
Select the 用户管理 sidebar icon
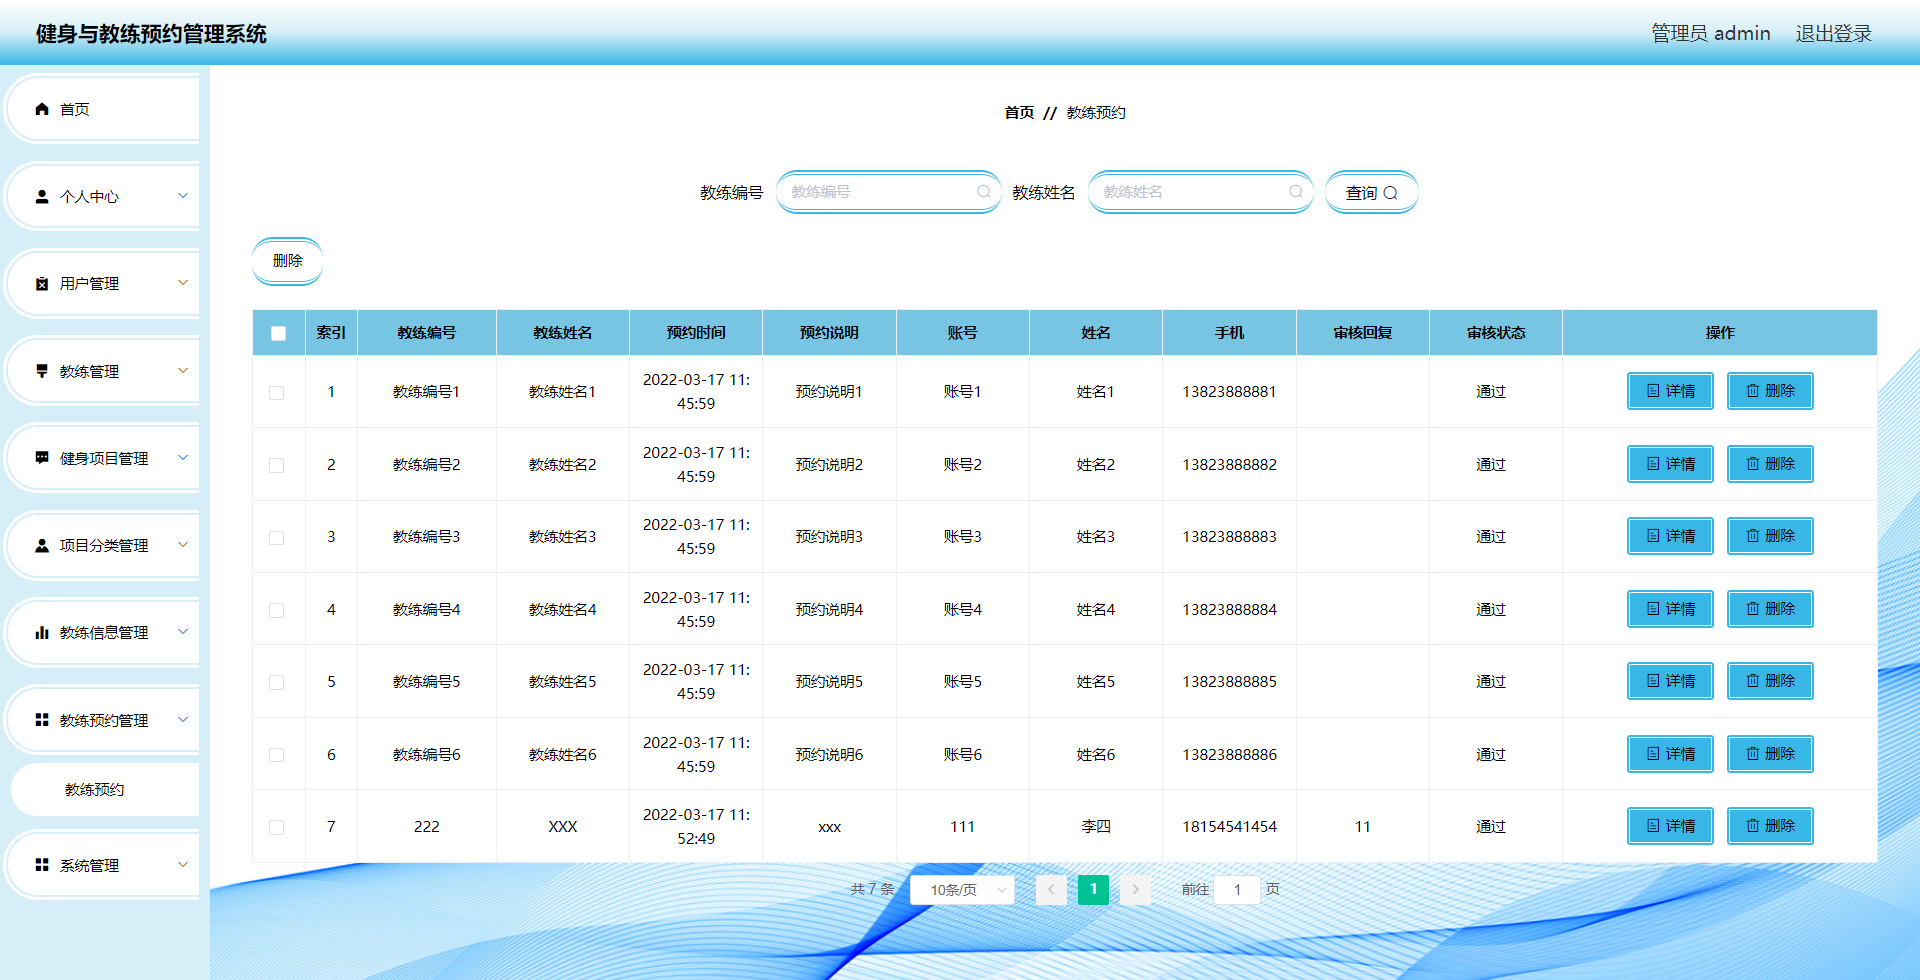click(x=41, y=283)
